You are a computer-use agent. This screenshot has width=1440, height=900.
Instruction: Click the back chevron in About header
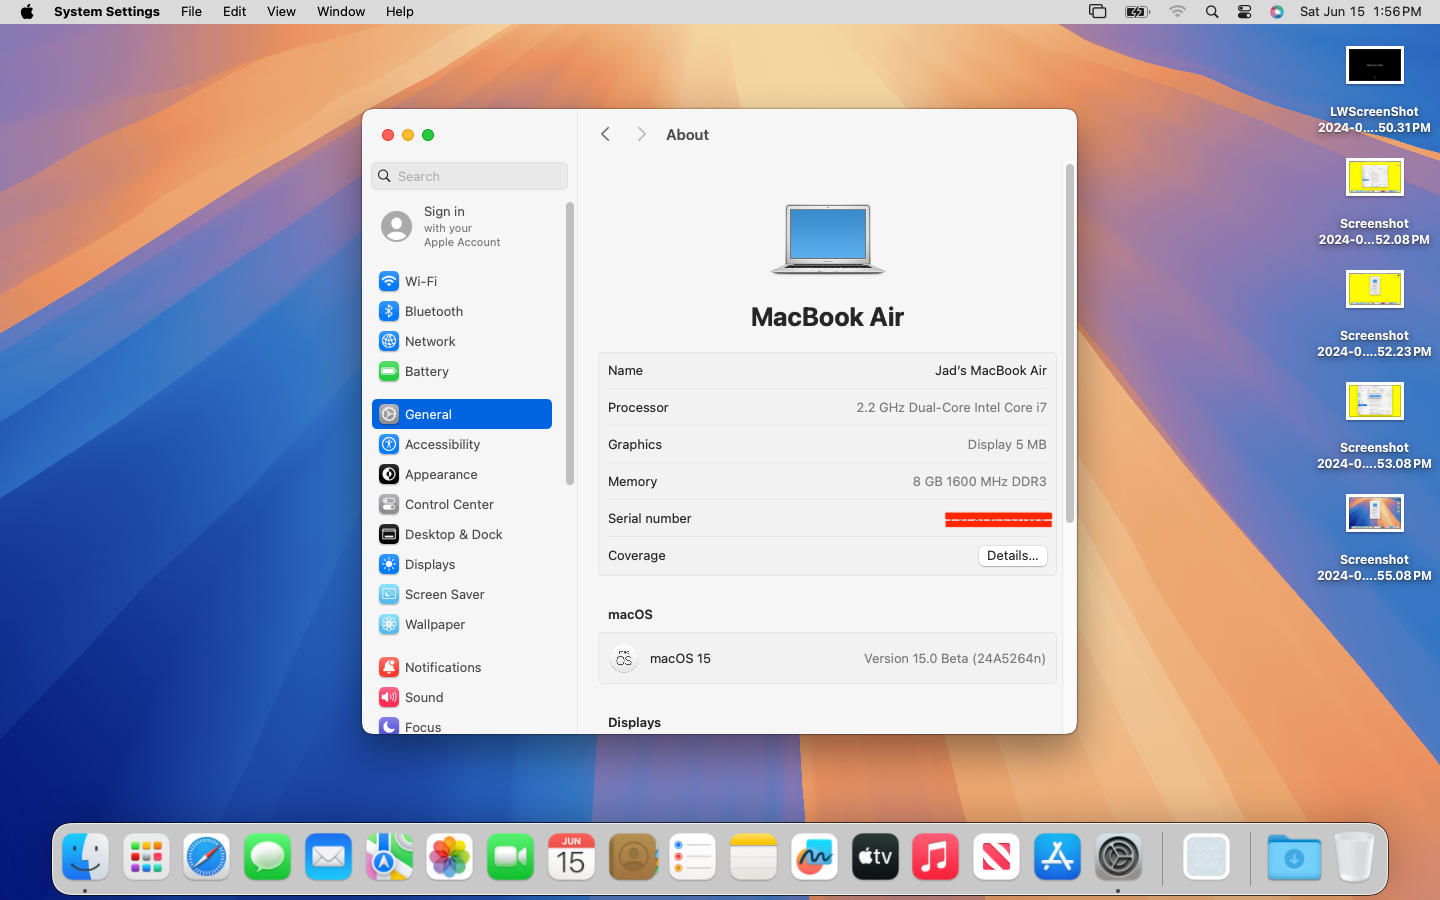pyautogui.click(x=605, y=134)
